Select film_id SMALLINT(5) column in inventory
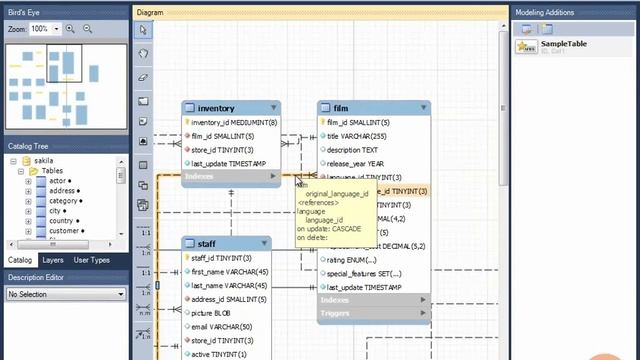The height and width of the screenshot is (360, 640). (223, 136)
